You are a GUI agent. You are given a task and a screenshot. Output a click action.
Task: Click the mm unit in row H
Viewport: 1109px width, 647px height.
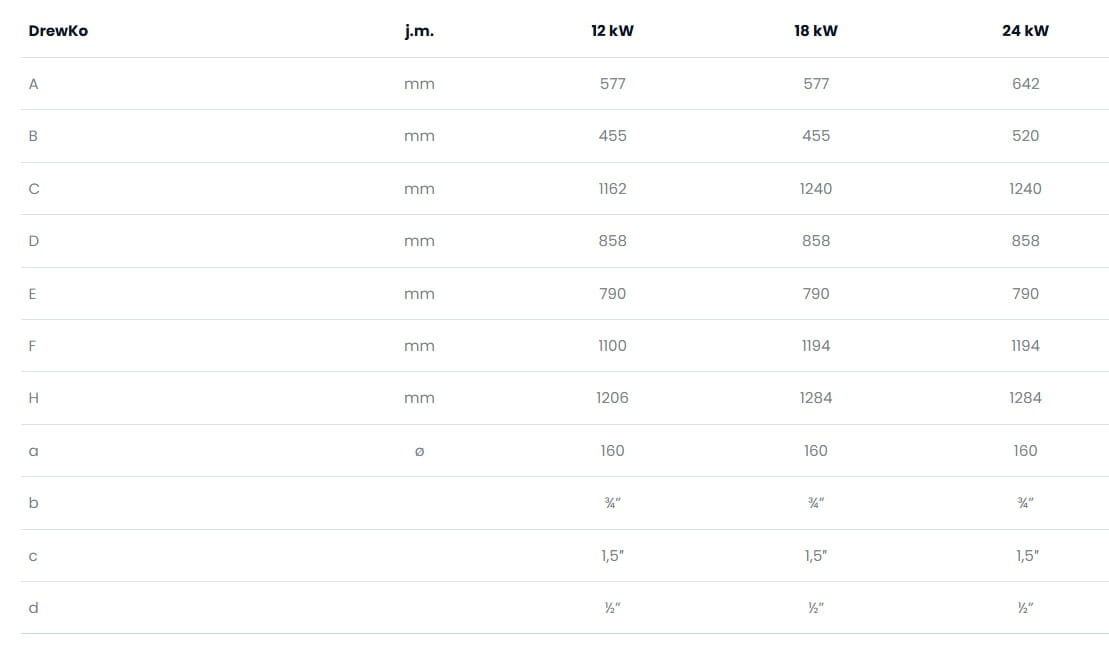419,398
